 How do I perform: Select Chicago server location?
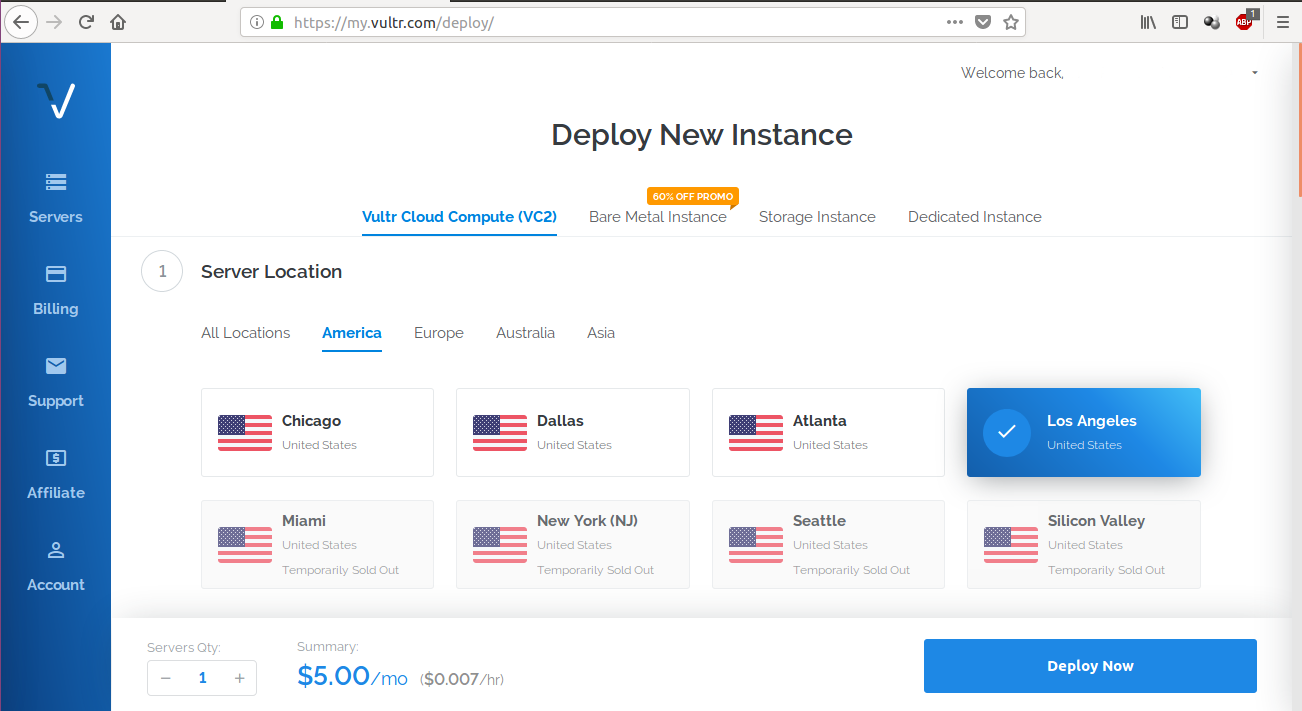(x=317, y=432)
